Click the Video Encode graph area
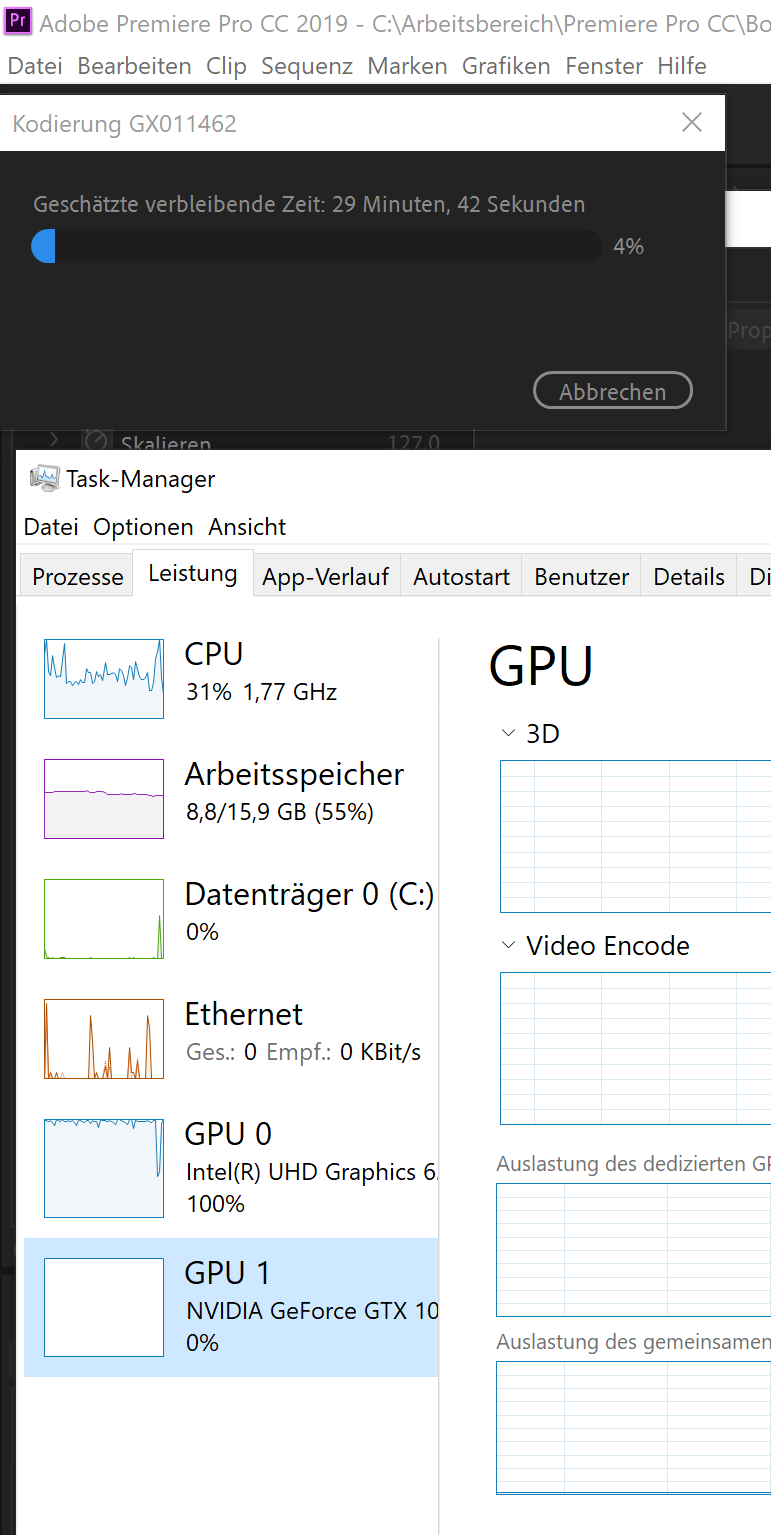Screen dimensions: 771x1535 [x=635, y=1048]
